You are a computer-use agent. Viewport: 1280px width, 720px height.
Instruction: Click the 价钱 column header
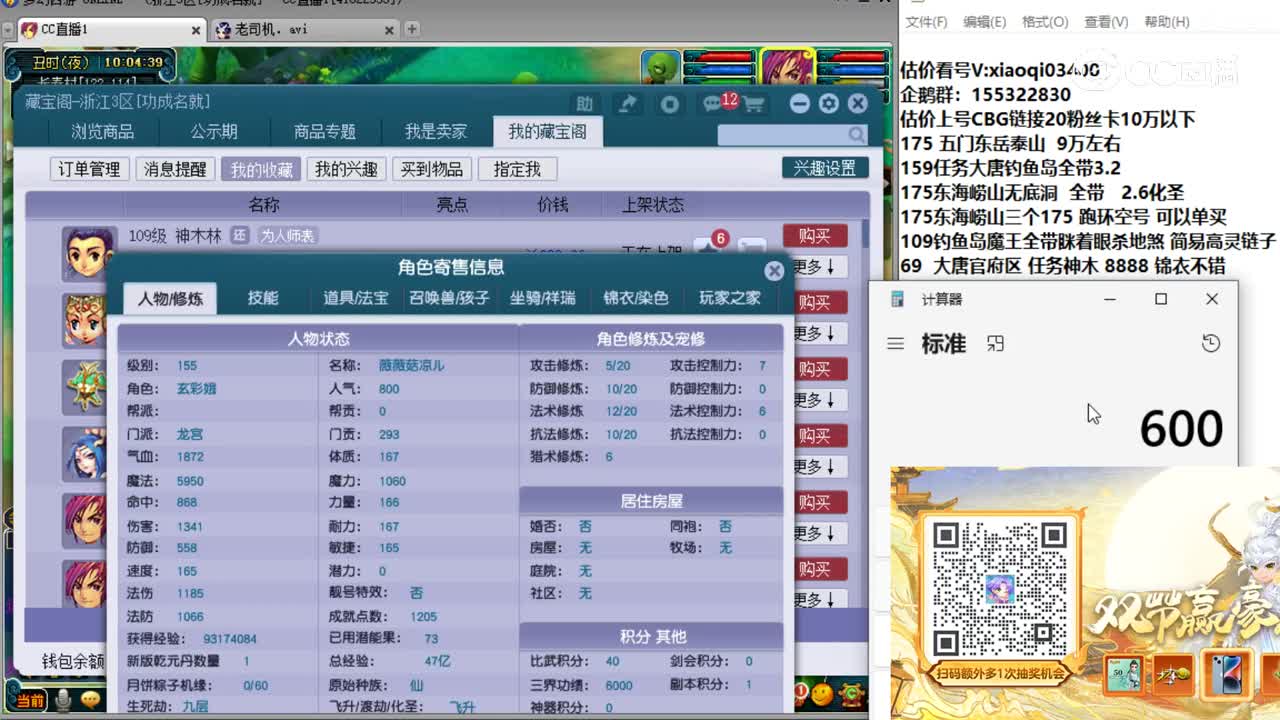(552, 204)
